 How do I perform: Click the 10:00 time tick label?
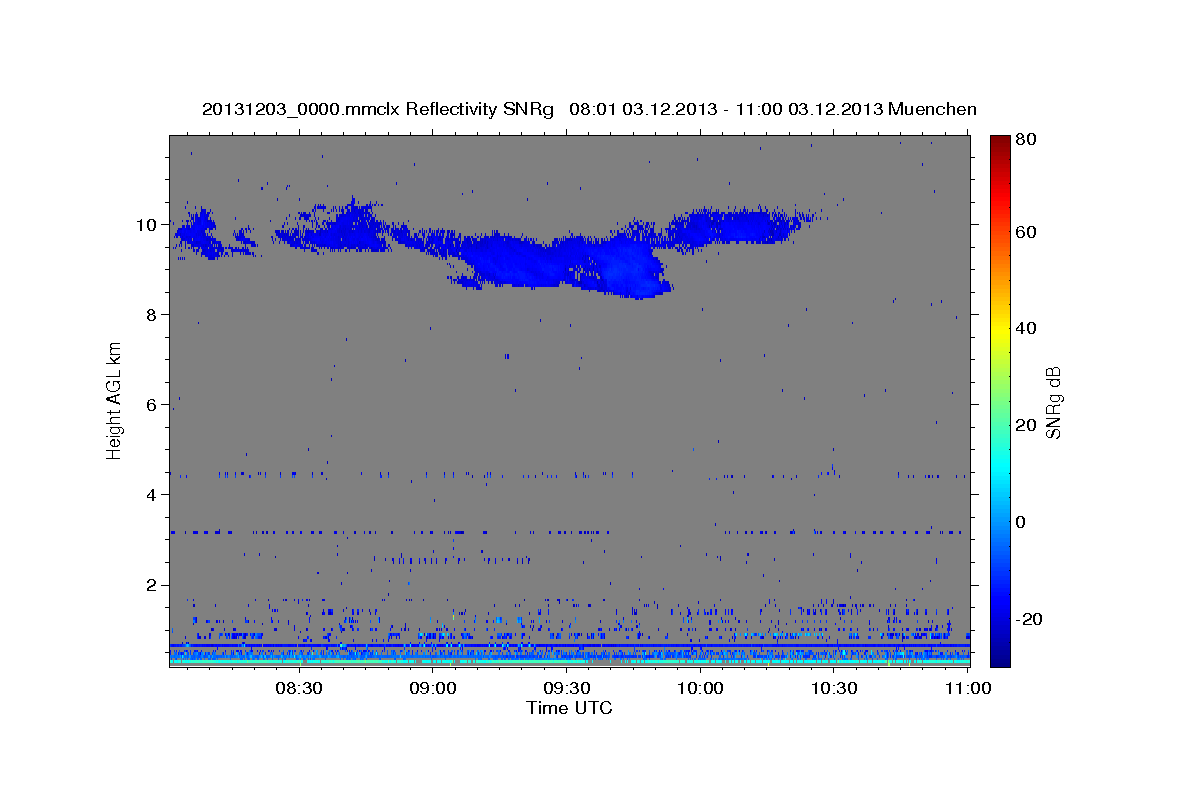[700, 688]
